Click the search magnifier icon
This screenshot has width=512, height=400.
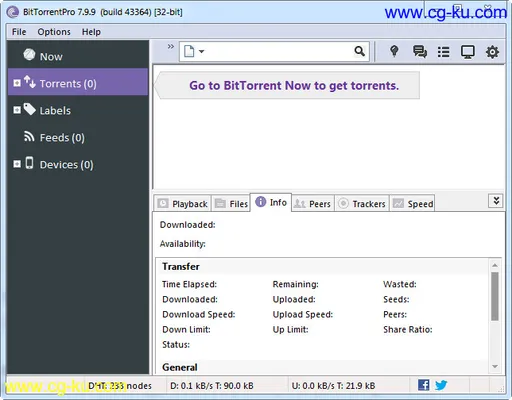tap(359, 51)
